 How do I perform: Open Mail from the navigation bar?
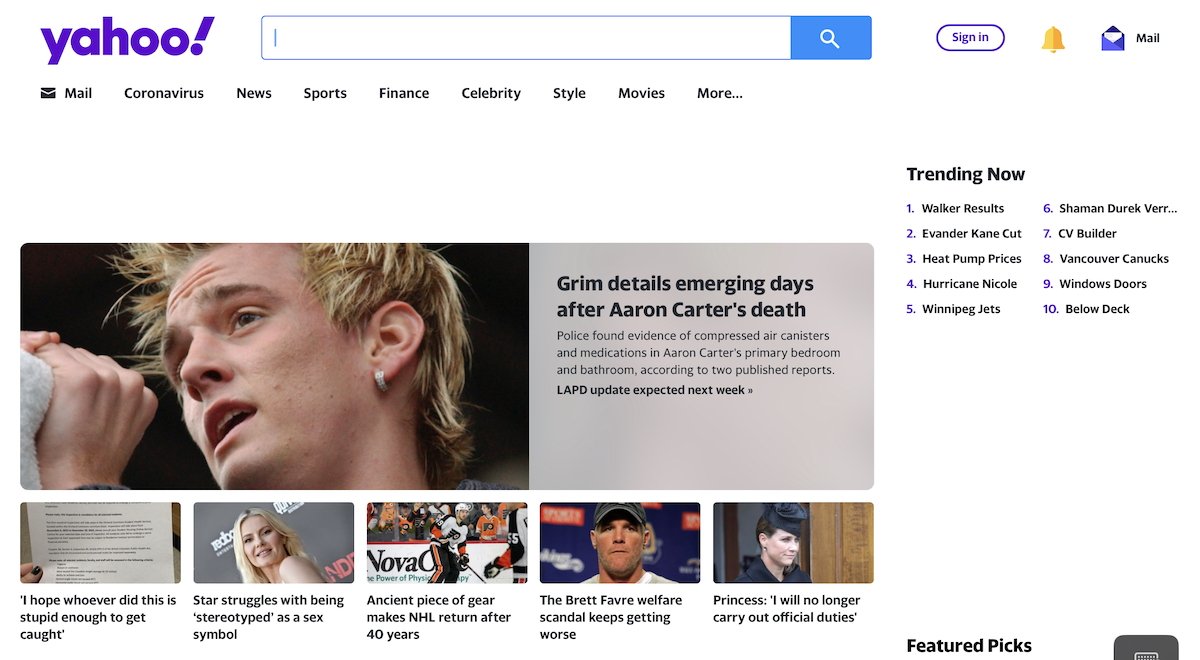coord(78,93)
